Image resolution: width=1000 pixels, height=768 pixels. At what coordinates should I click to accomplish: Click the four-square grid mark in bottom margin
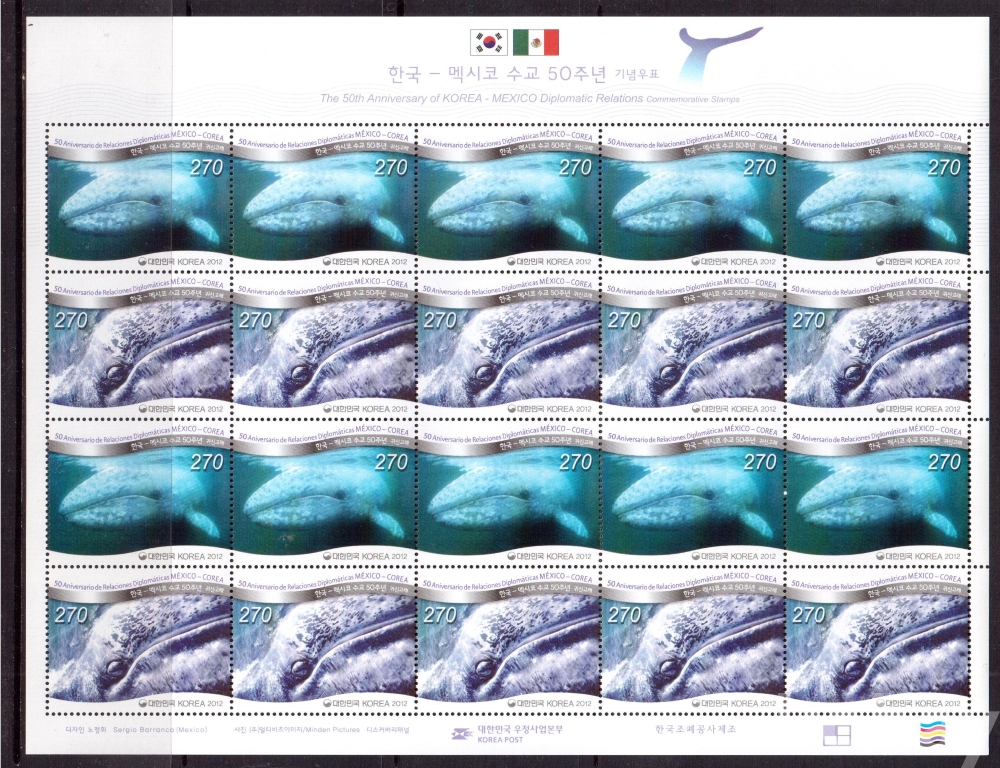coord(835,736)
